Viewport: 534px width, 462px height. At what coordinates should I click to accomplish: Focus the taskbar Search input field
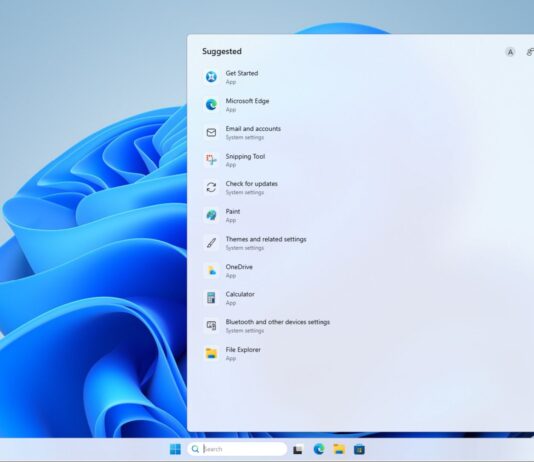(237, 449)
